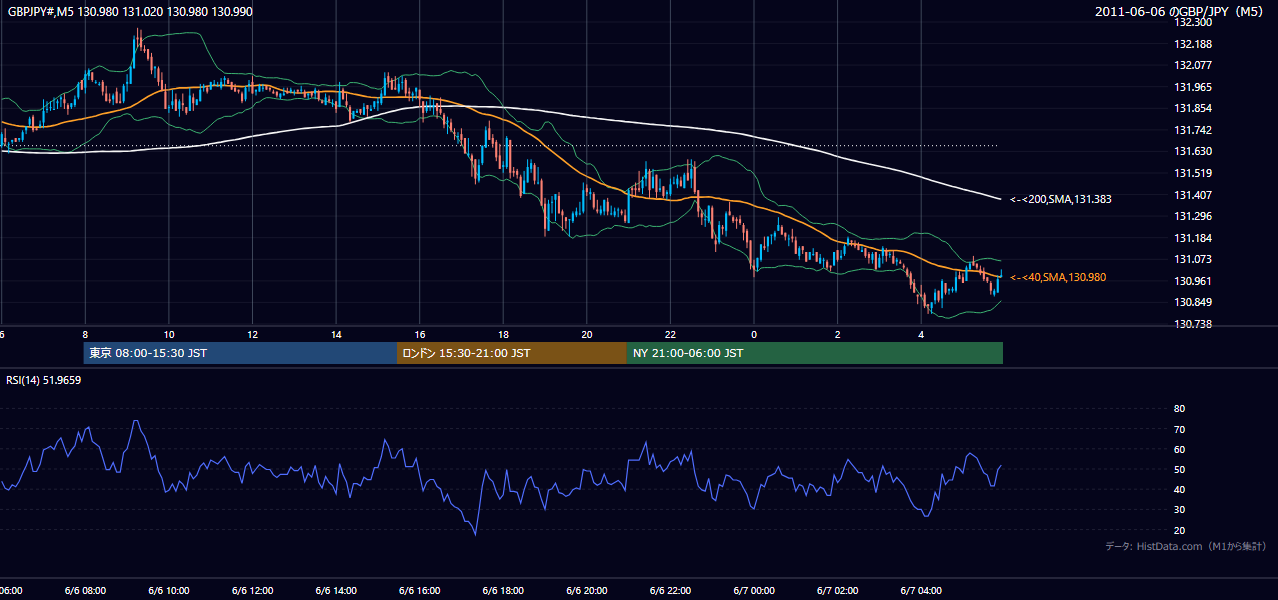
Task: Select the 東京 08:00-15:30 JST session bar
Action: tap(240, 353)
